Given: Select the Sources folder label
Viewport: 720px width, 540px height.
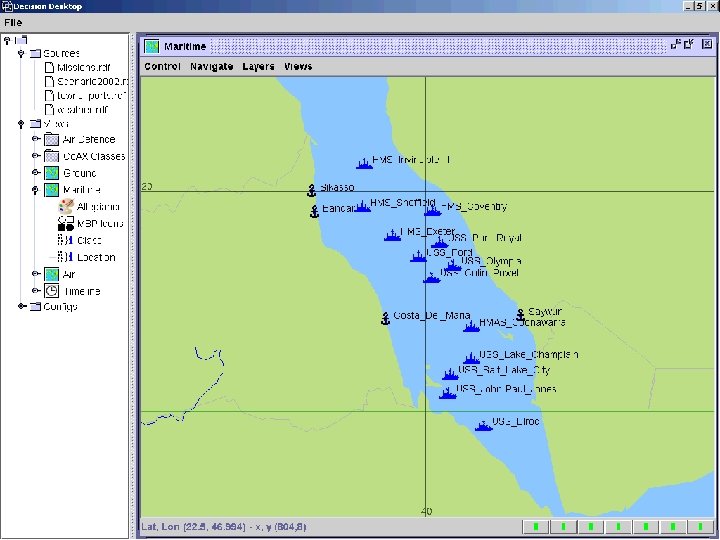Looking at the screenshot, I should point(62,53).
